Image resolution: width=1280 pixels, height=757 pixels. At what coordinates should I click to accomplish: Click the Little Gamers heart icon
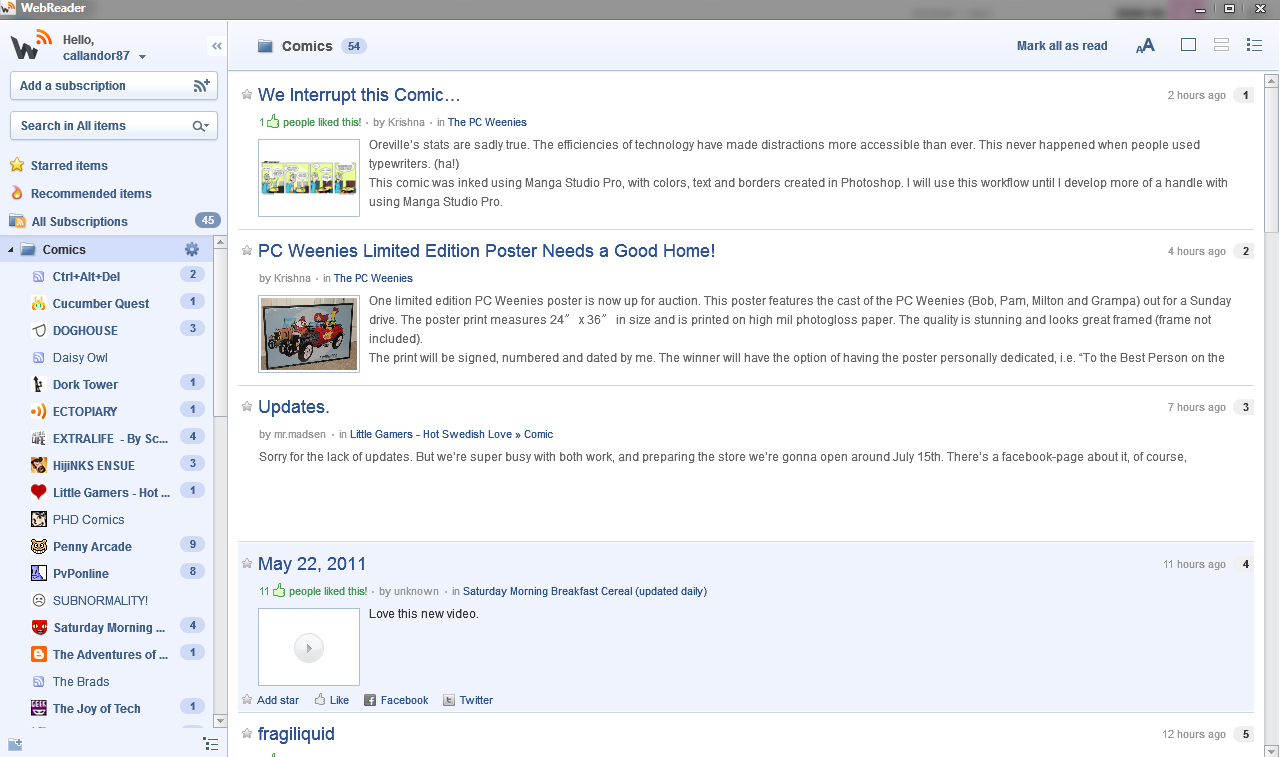39,492
